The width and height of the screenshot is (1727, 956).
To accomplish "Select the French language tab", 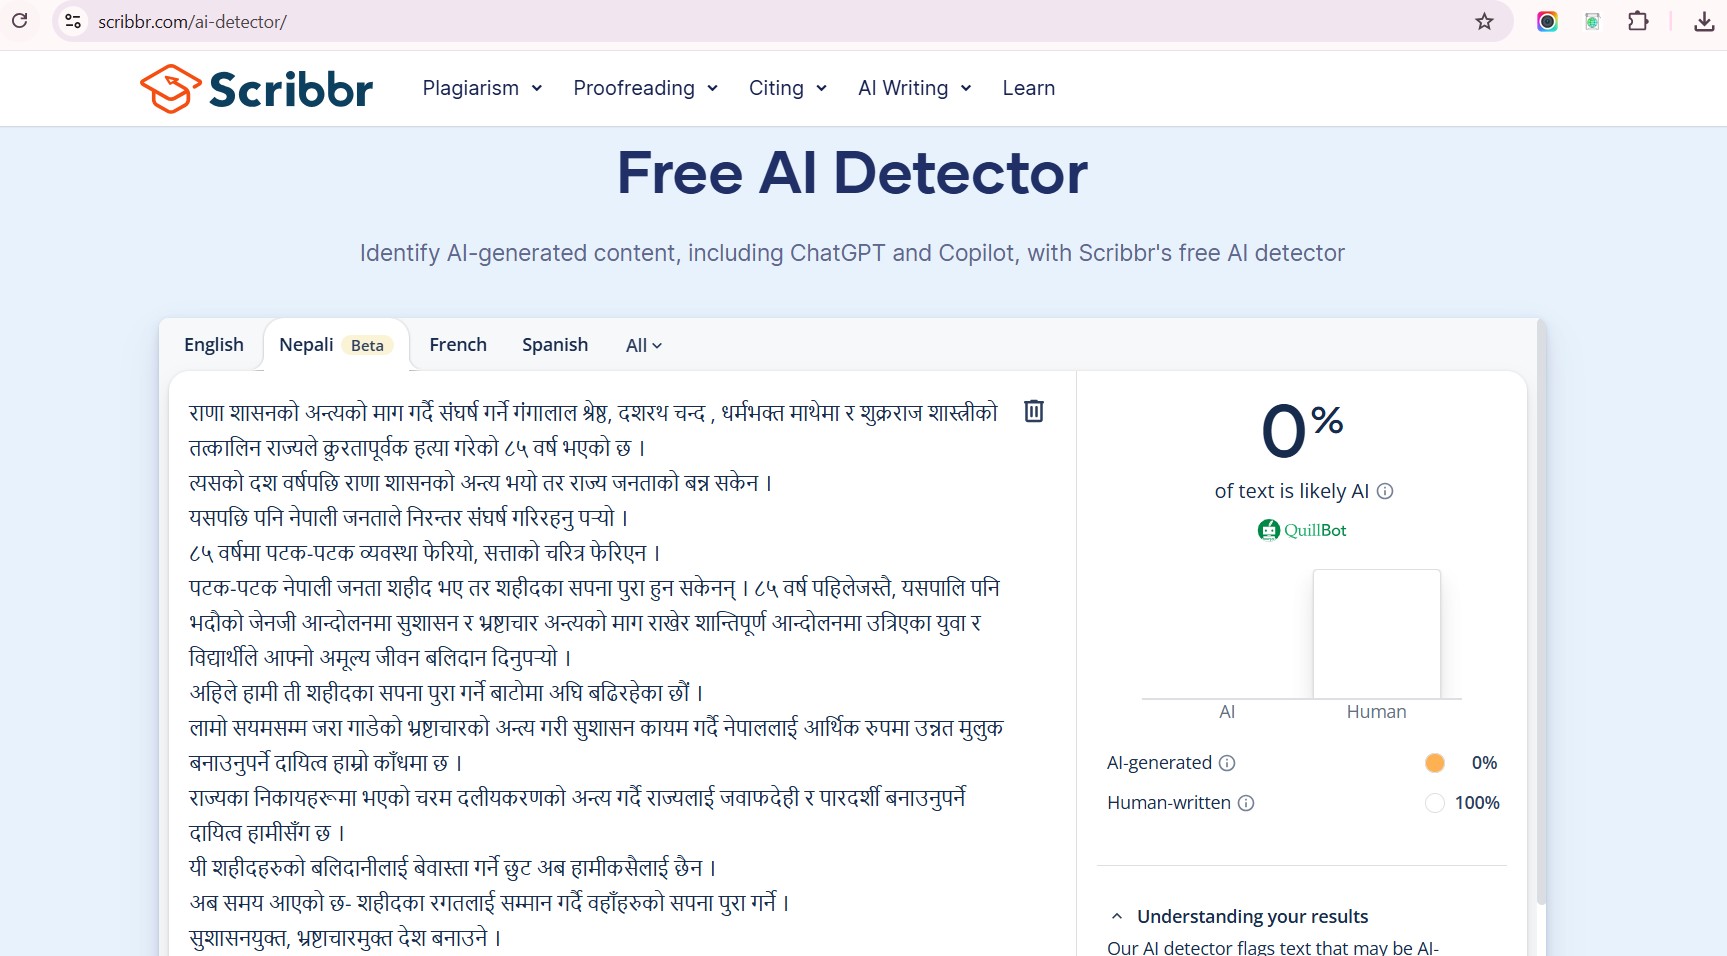I will [458, 345].
